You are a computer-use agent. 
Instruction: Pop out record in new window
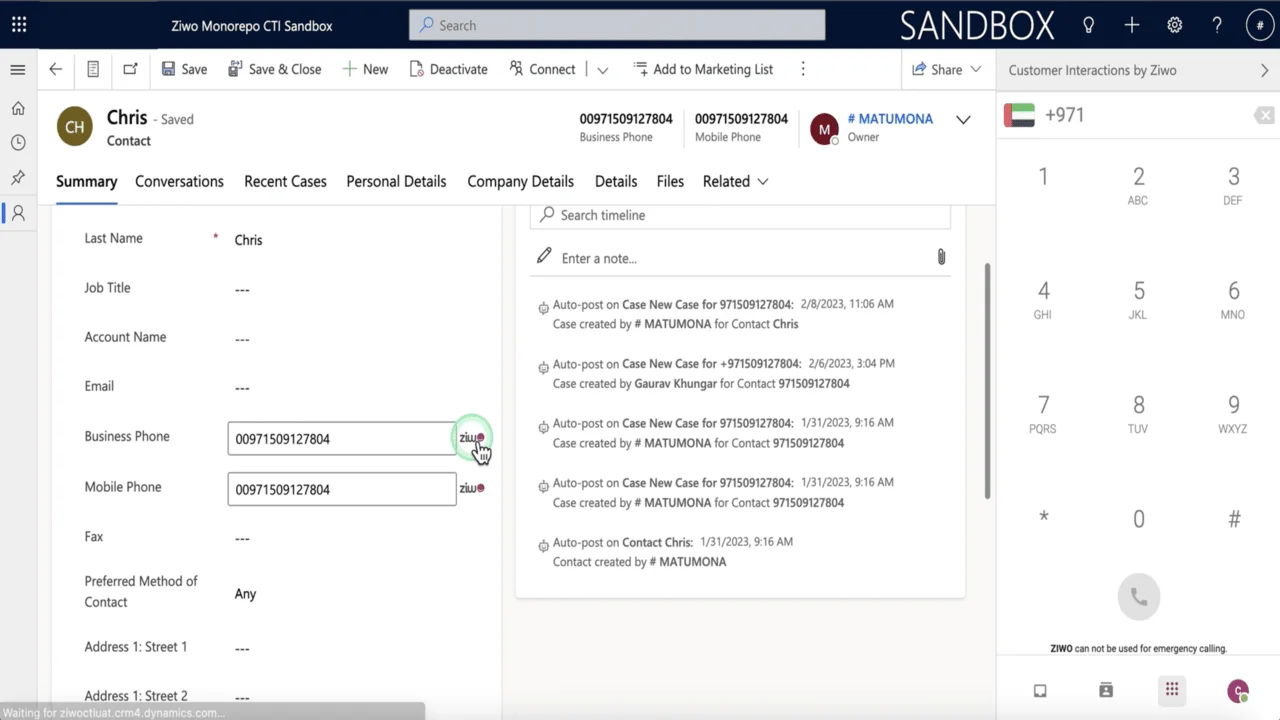tap(130, 69)
